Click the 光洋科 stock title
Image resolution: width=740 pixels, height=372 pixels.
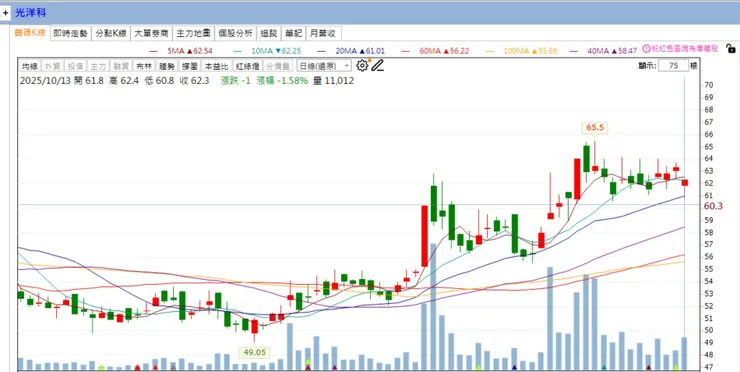click(x=30, y=13)
